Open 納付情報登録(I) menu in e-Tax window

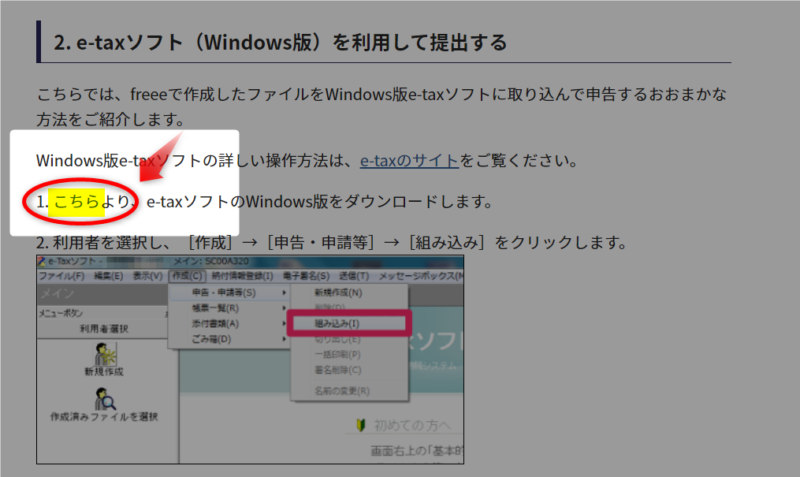pyautogui.click(x=242, y=276)
